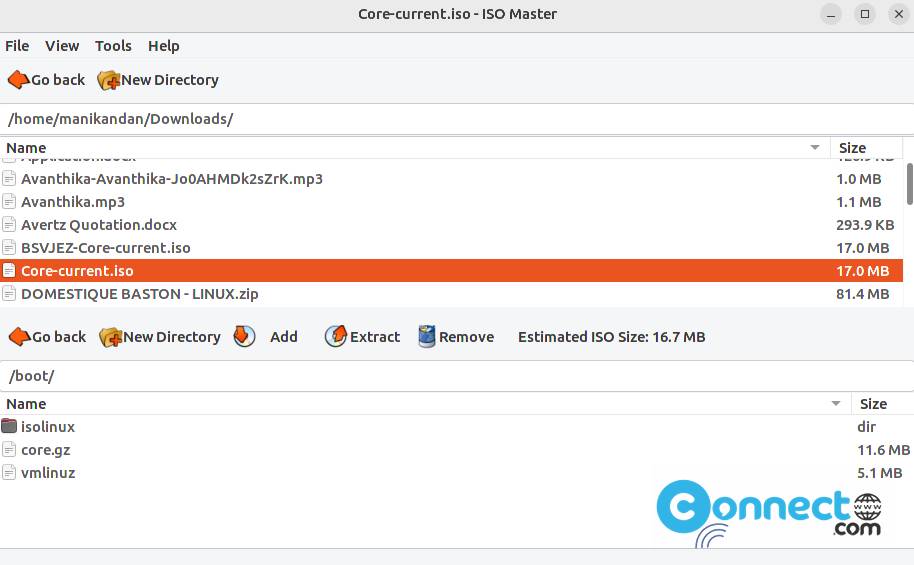Screen dimensions: 914x565
Task: Click the top New Directory label
Action: pos(170,80)
